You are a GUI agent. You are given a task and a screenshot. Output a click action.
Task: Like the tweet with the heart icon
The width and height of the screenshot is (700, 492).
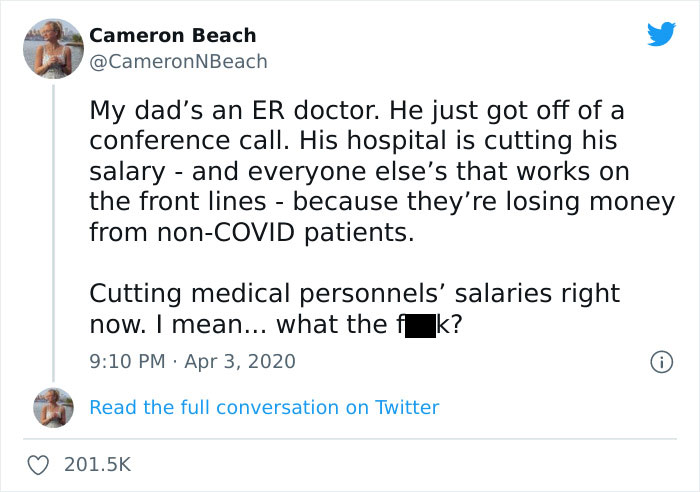point(40,464)
